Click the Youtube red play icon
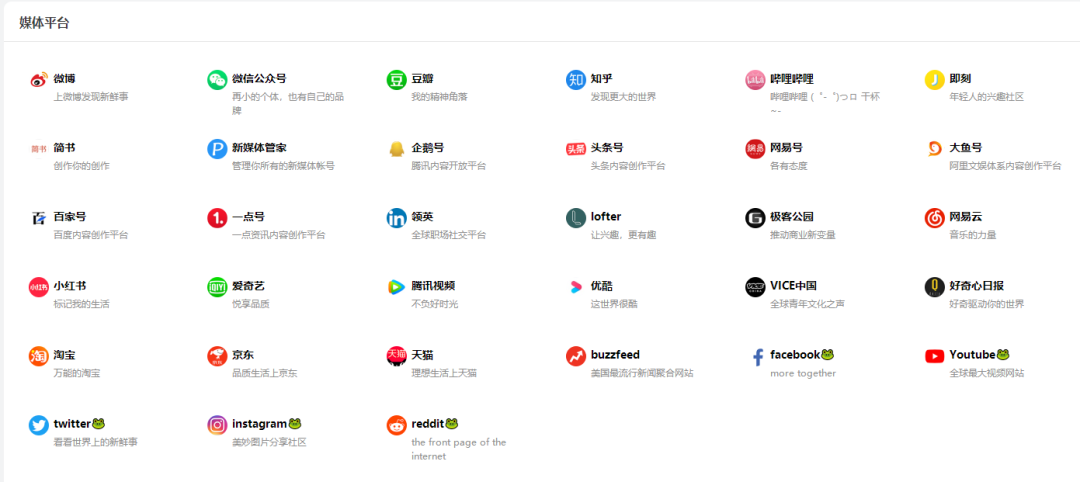Image resolution: width=1080 pixels, height=482 pixels. (x=934, y=356)
